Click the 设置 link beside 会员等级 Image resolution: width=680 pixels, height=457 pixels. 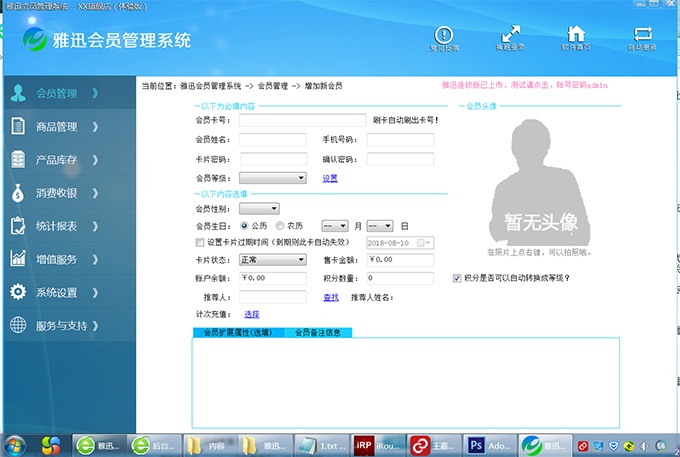coord(330,179)
